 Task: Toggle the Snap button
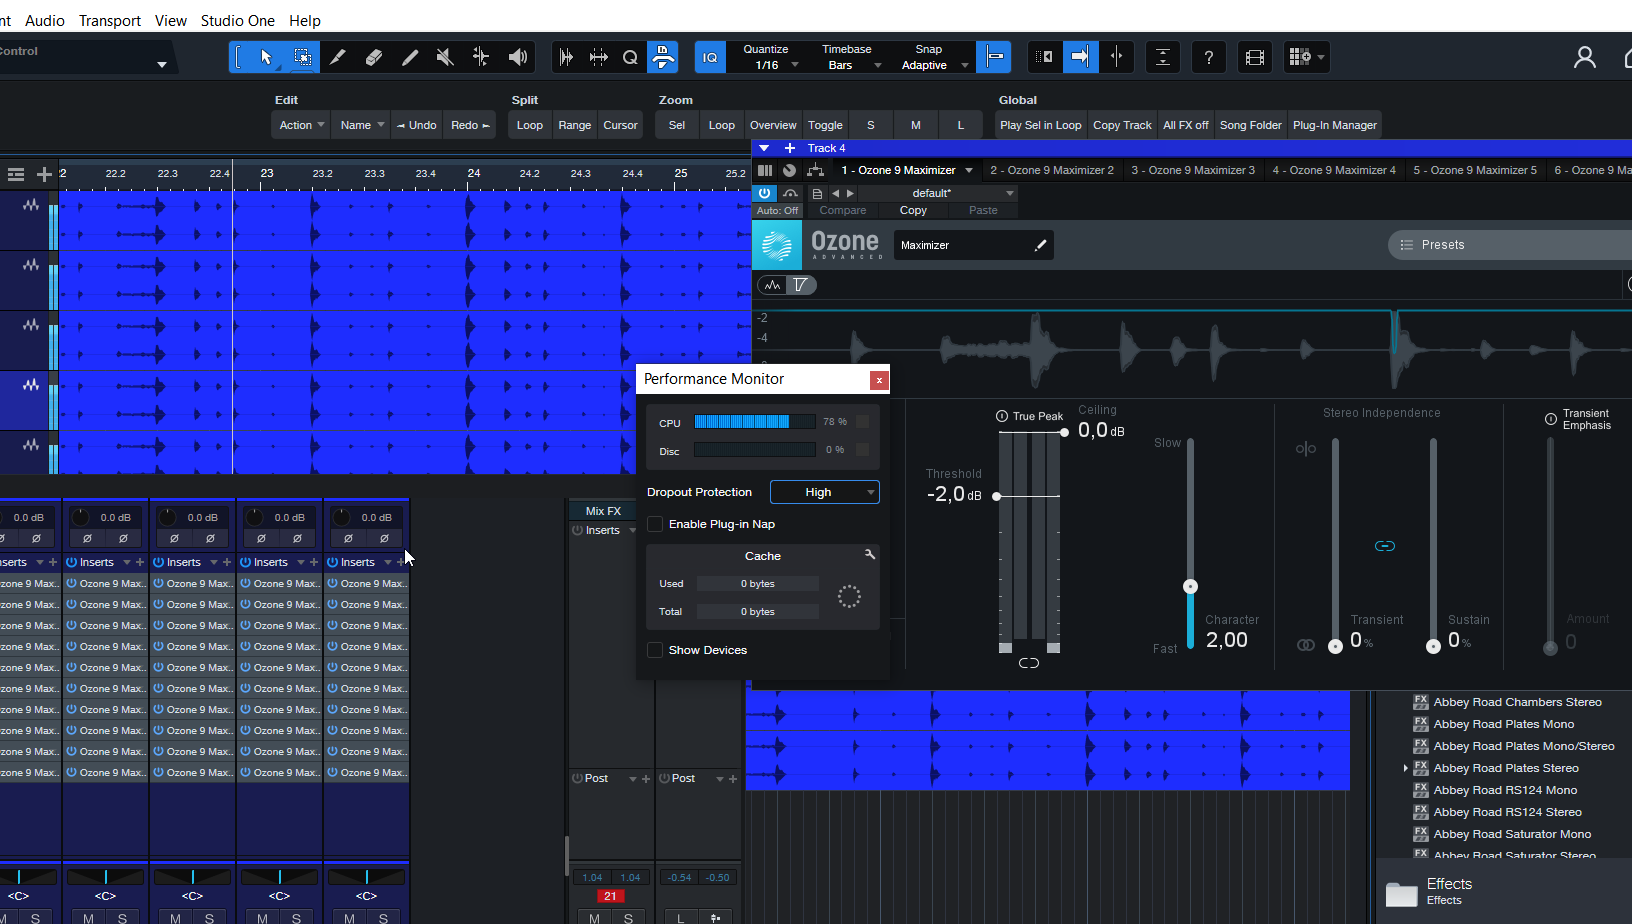click(x=995, y=57)
